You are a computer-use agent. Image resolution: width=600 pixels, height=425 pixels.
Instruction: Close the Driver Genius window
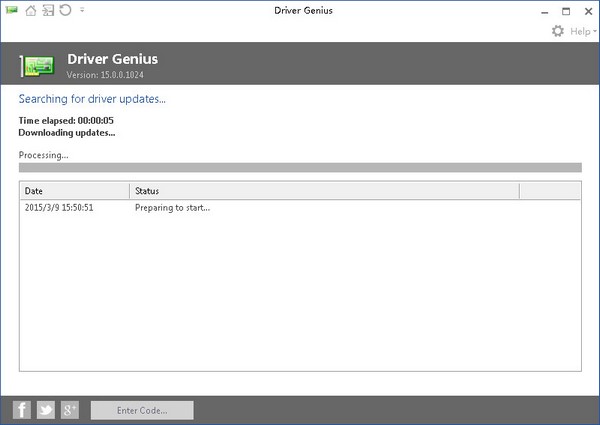coord(589,11)
